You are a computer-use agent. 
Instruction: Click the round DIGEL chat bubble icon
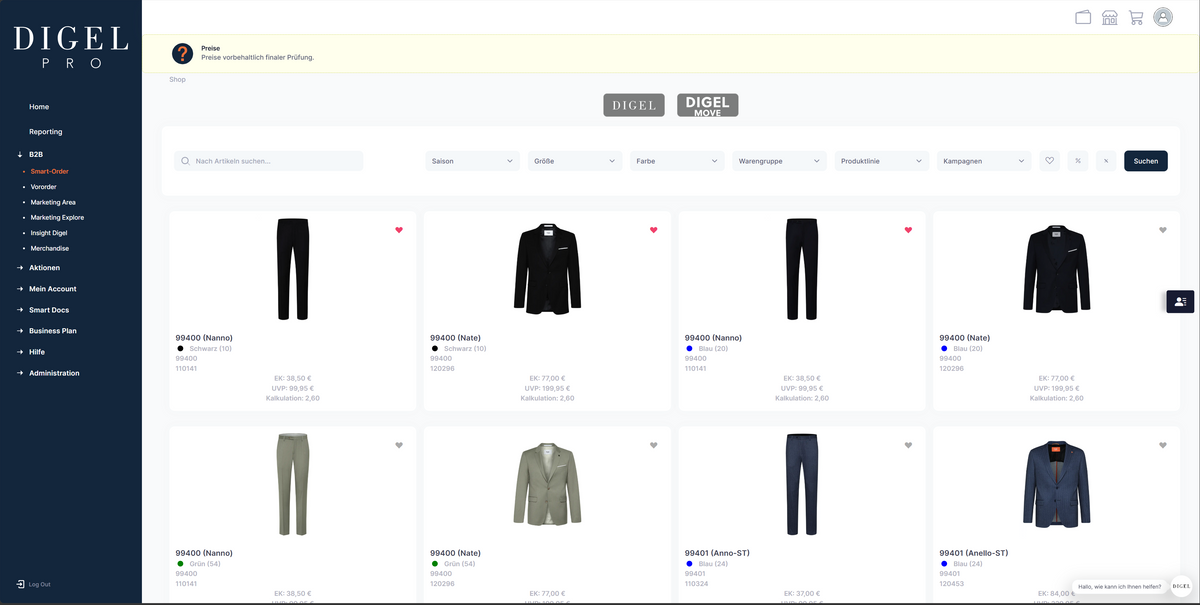click(x=1181, y=587)
